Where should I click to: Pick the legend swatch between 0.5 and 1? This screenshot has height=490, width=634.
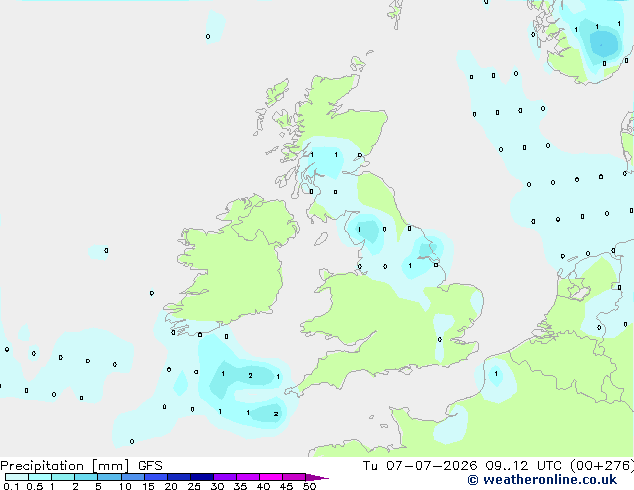(40, 477)
